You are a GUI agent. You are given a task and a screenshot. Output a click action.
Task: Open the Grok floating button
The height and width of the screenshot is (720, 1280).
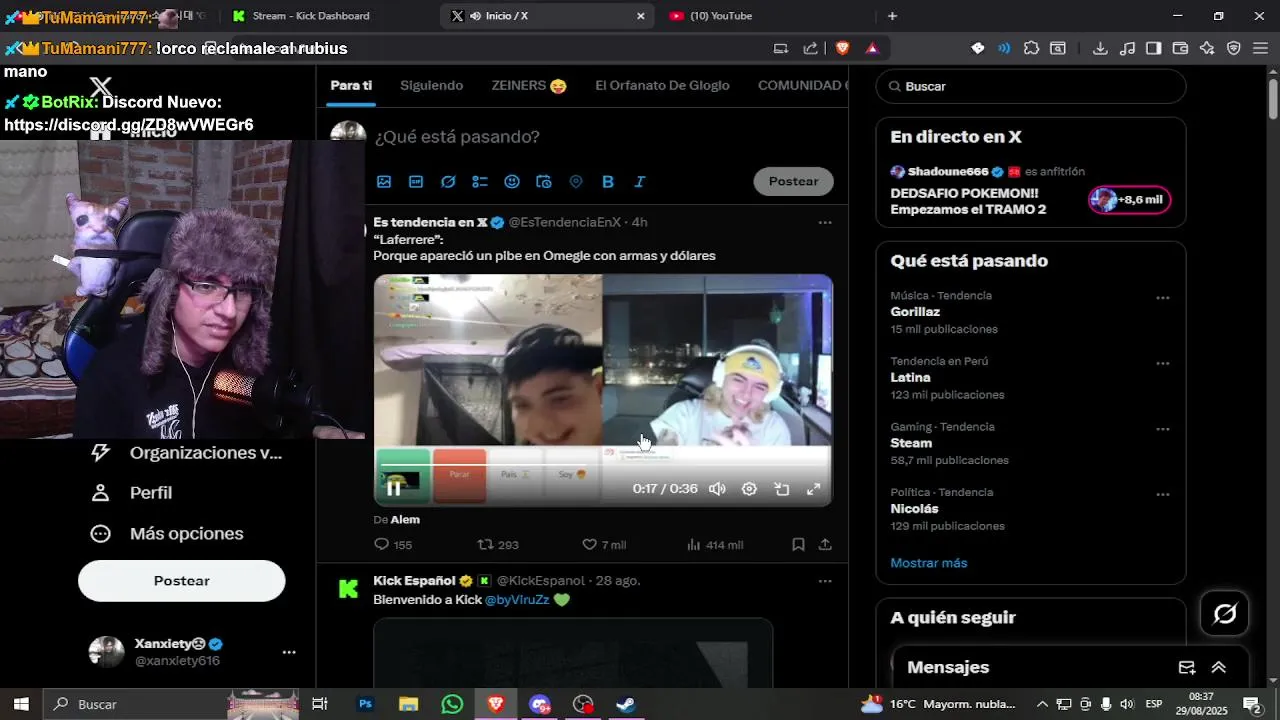tap(1225, 613)
